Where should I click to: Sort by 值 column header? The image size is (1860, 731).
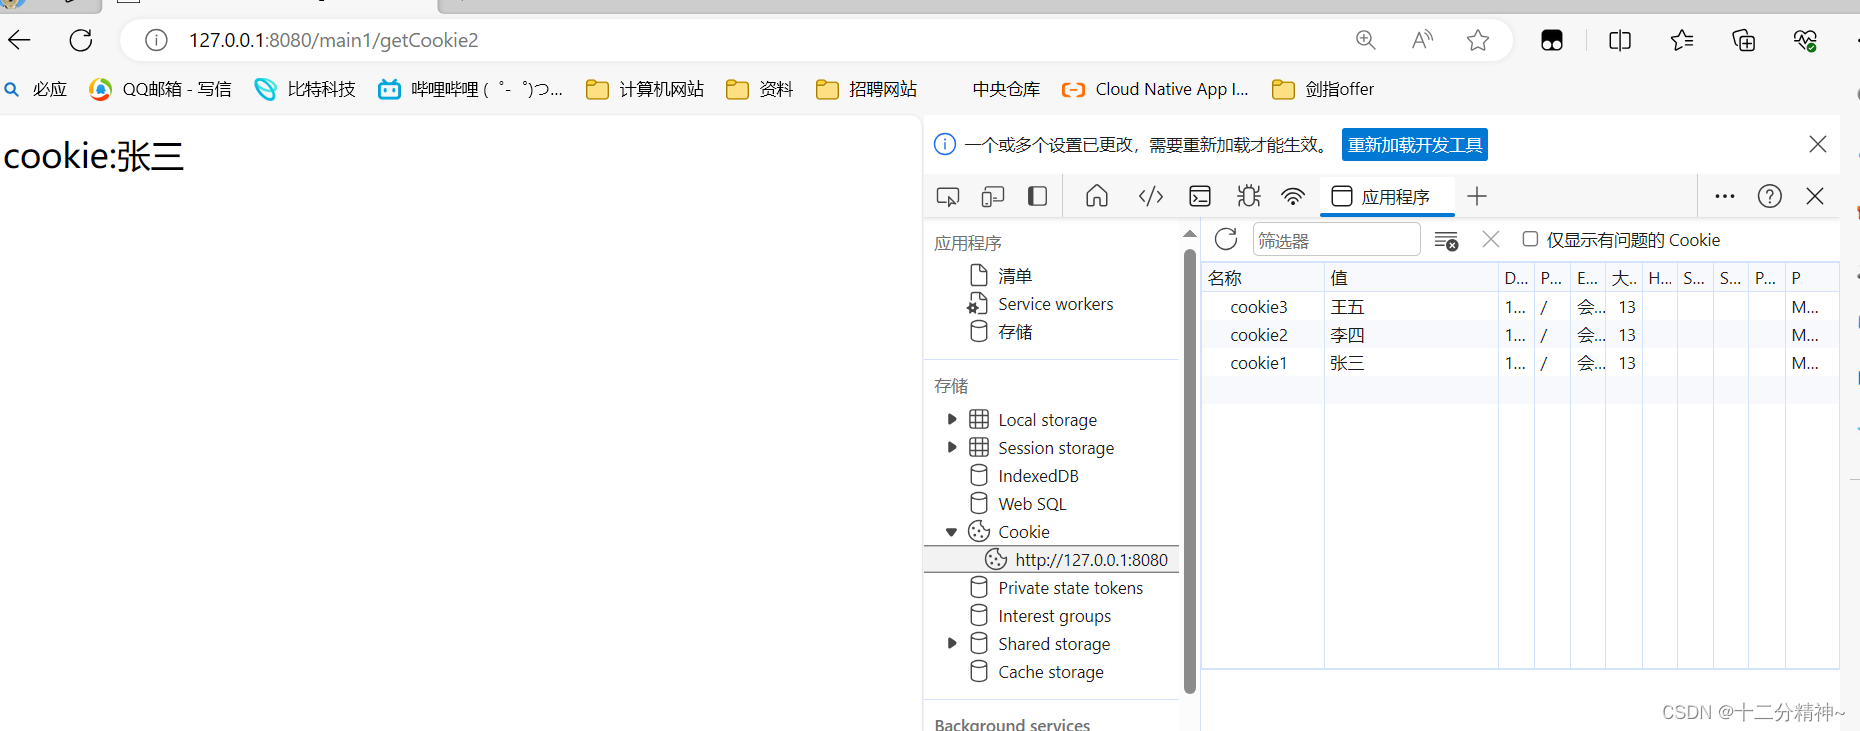(x=1411, y=278)
